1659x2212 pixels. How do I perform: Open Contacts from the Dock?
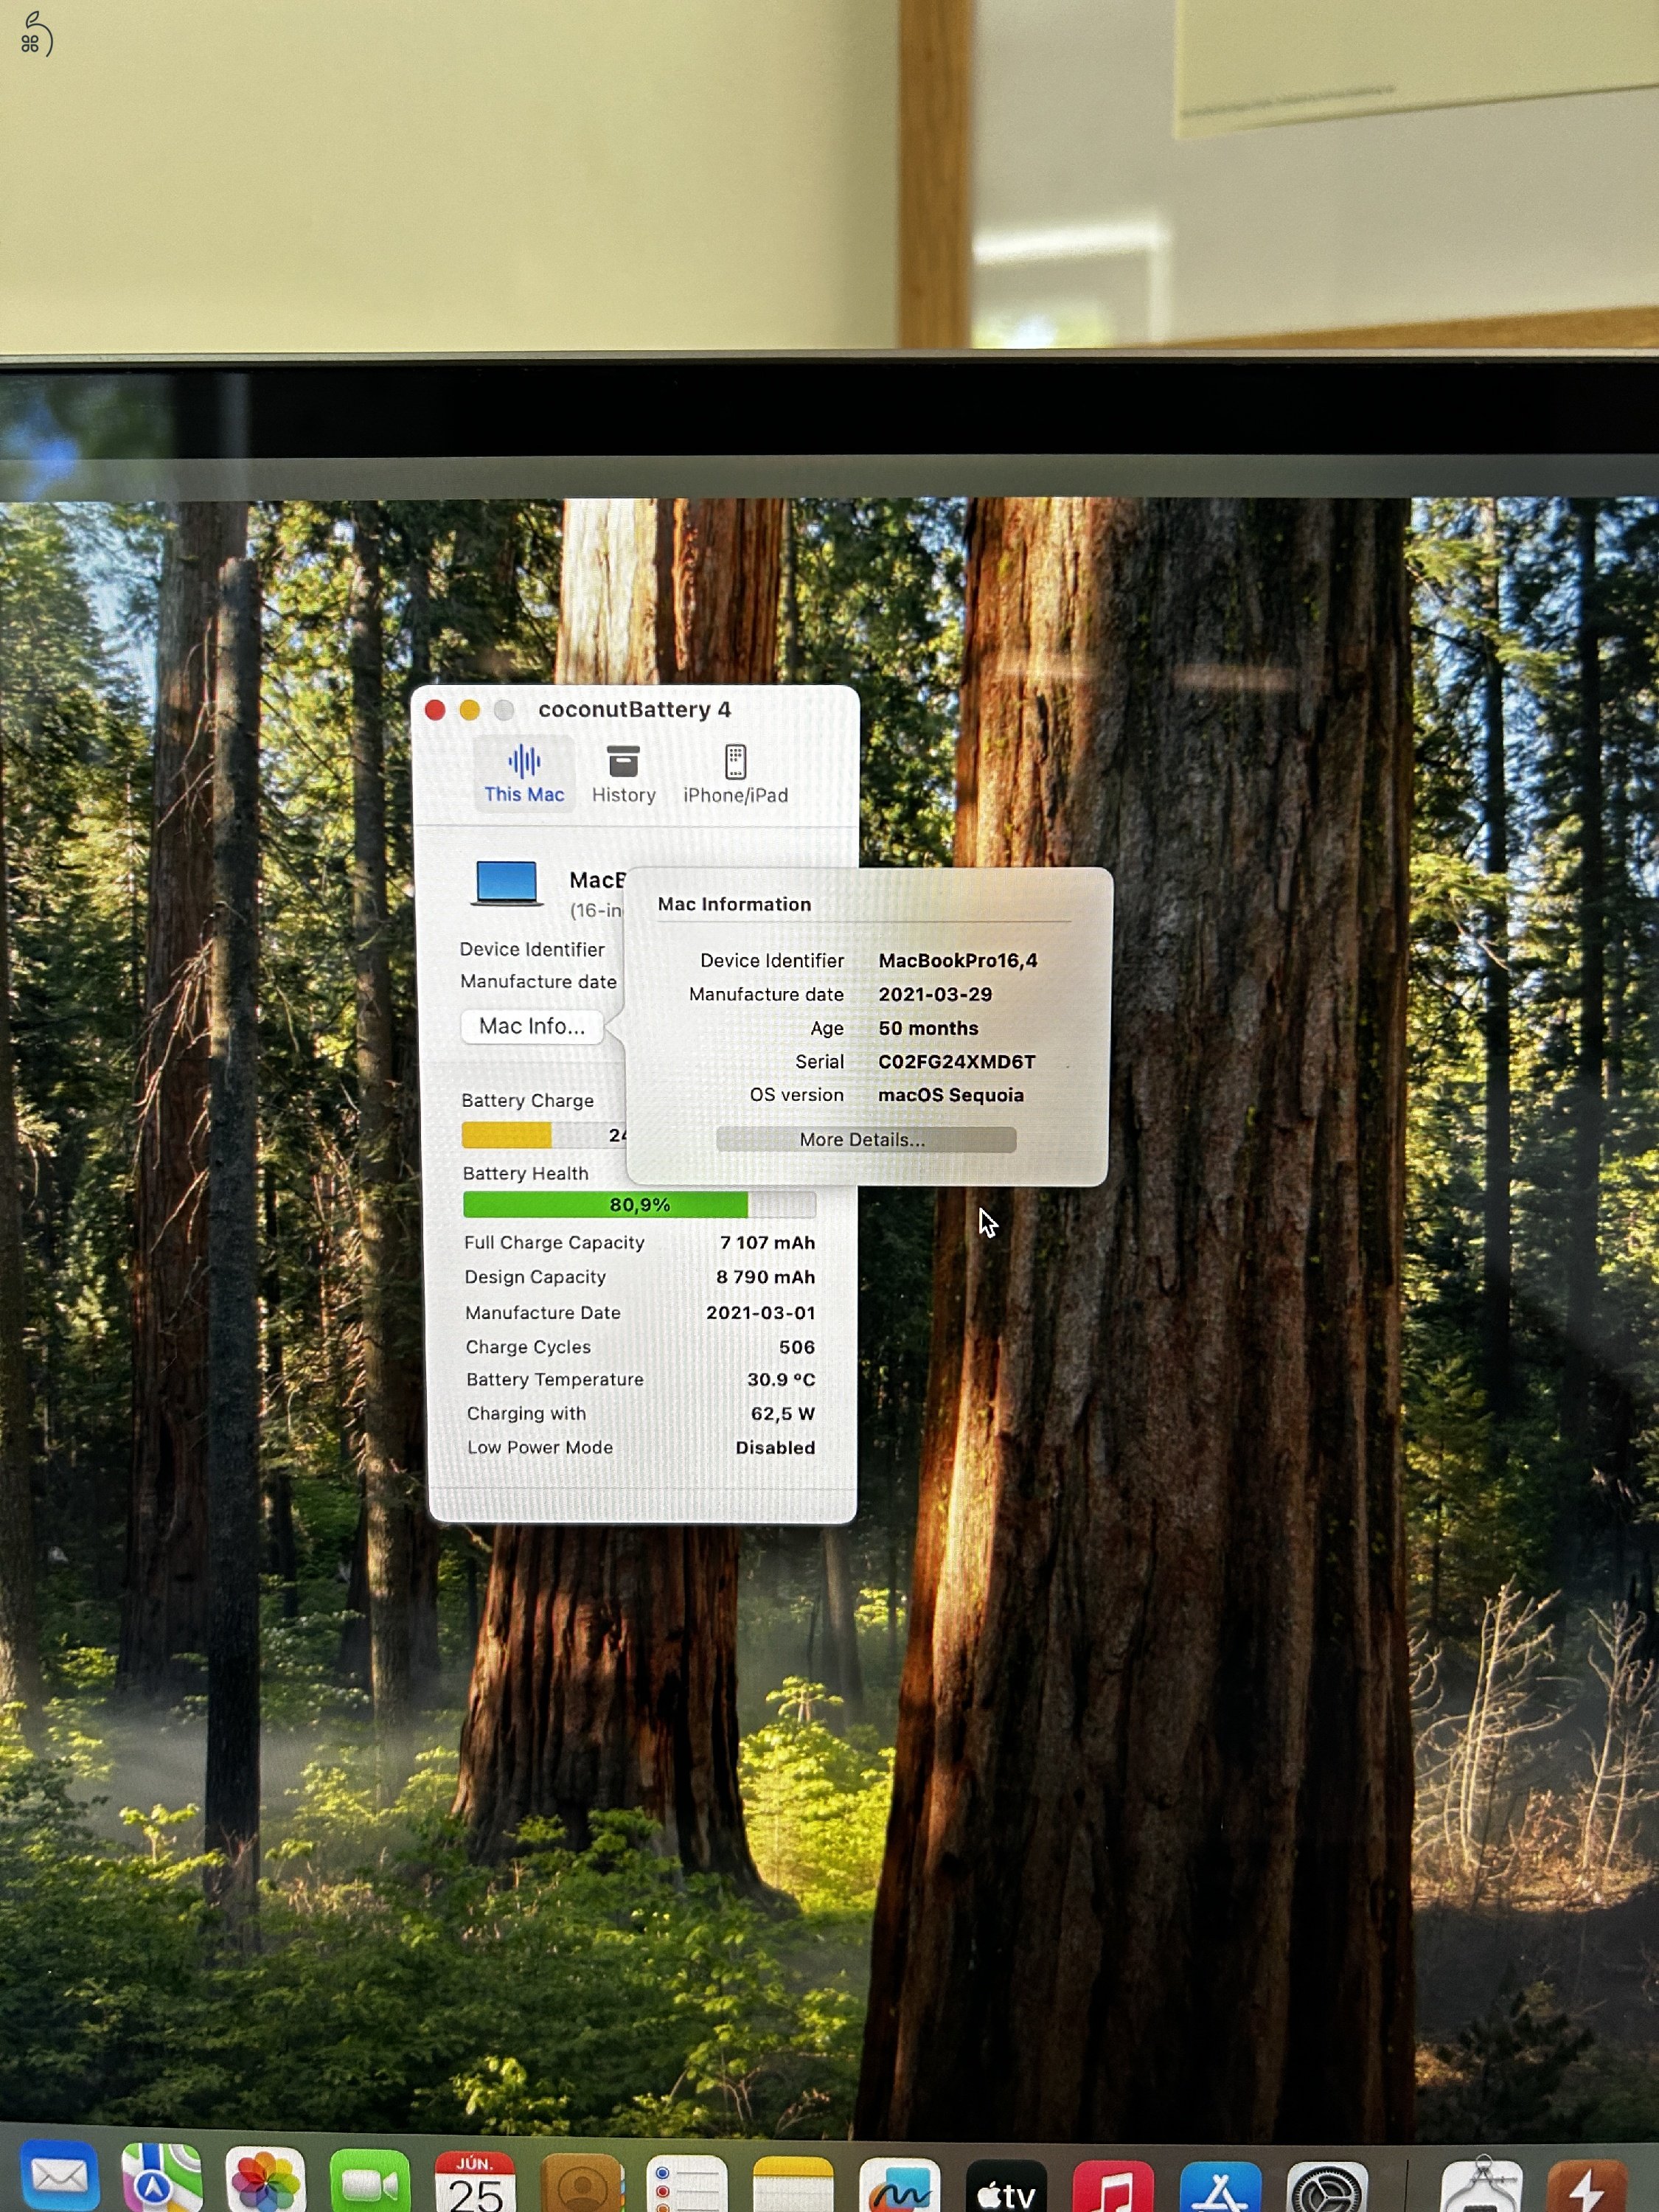(582, 2184)
